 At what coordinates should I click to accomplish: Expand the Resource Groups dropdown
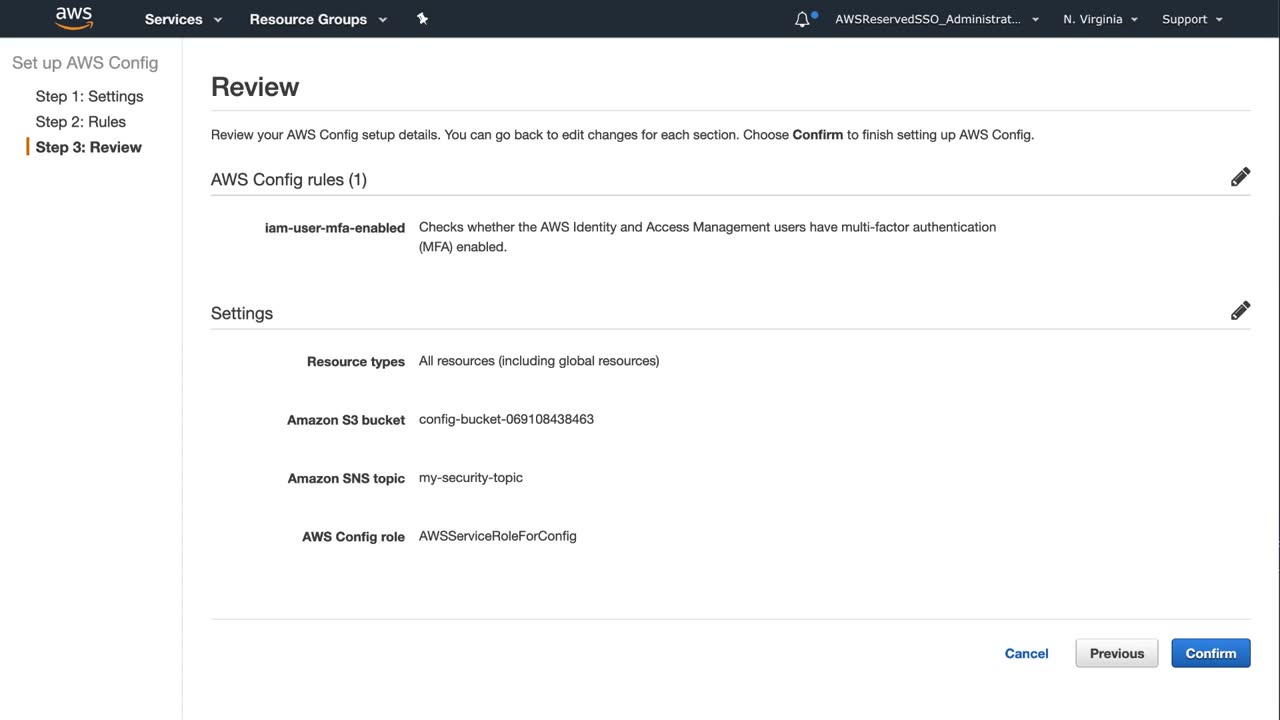[x=318, y=19]
